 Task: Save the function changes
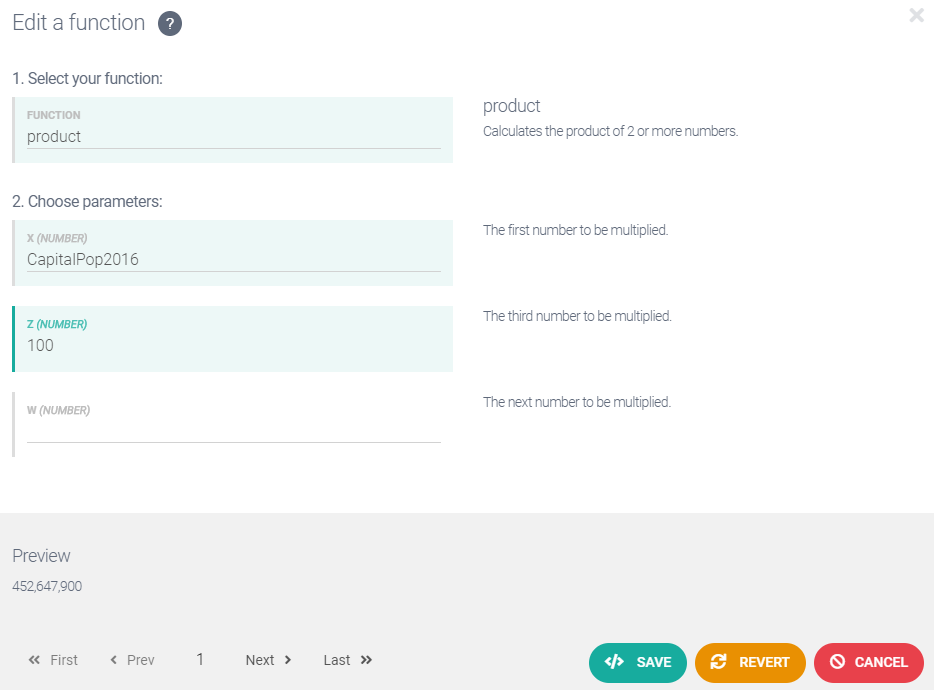638,662
